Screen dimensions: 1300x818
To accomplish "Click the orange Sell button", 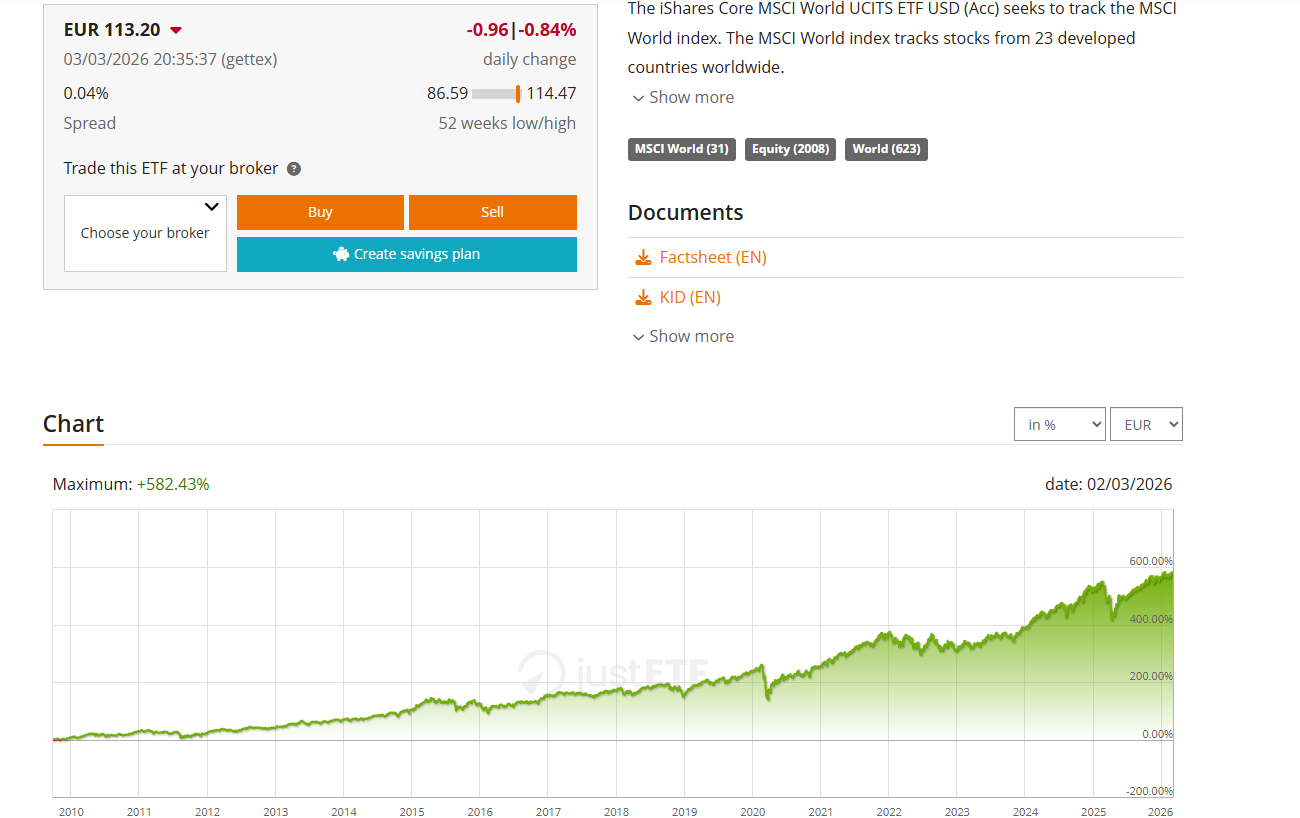I will tap(493, 212).
